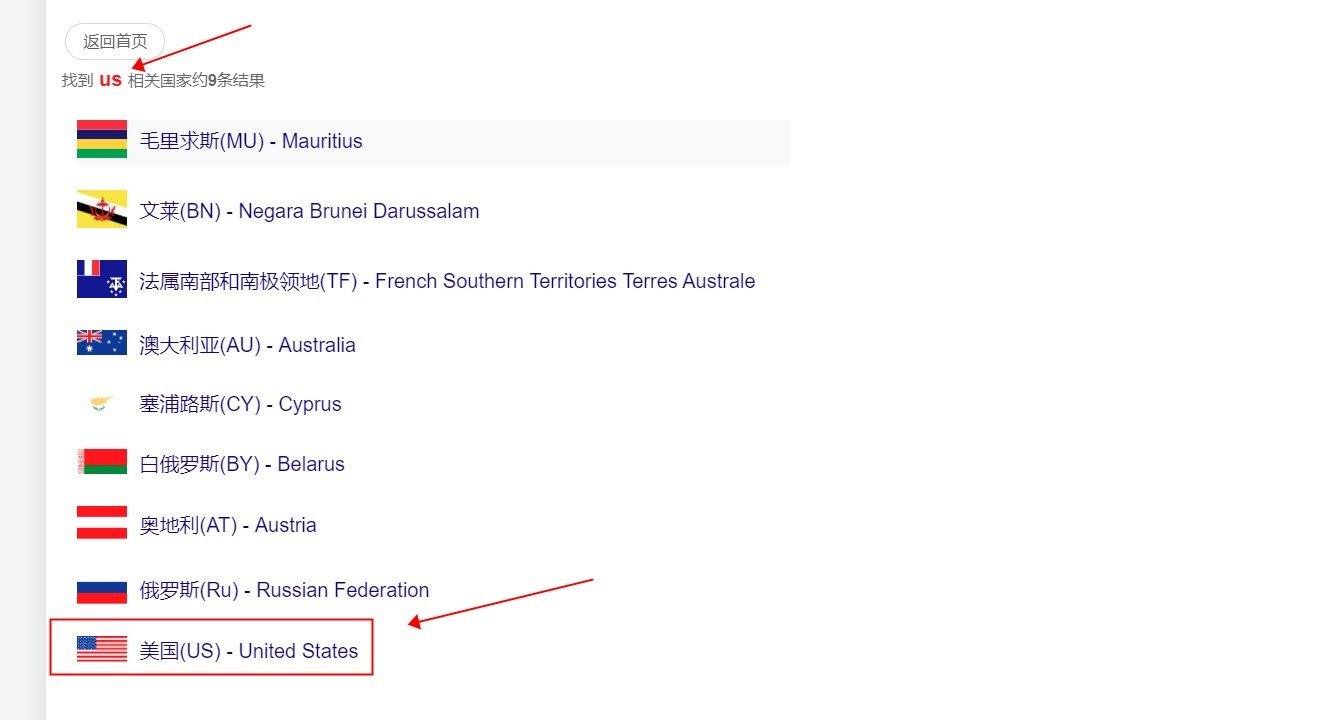The height and width of the screenshot is (720, 1319).
Task: Click the United States flag icon
Action: [102, 650]
